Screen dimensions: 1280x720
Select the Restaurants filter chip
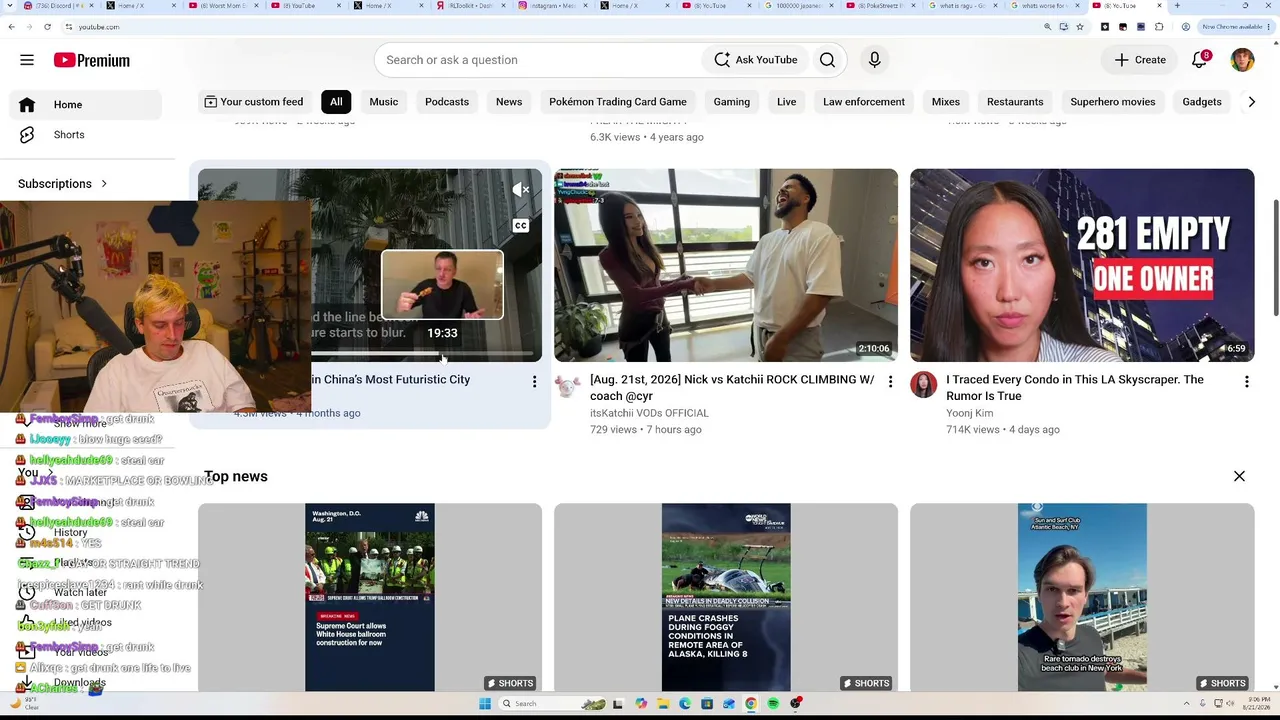click(x=1015, y=102)
